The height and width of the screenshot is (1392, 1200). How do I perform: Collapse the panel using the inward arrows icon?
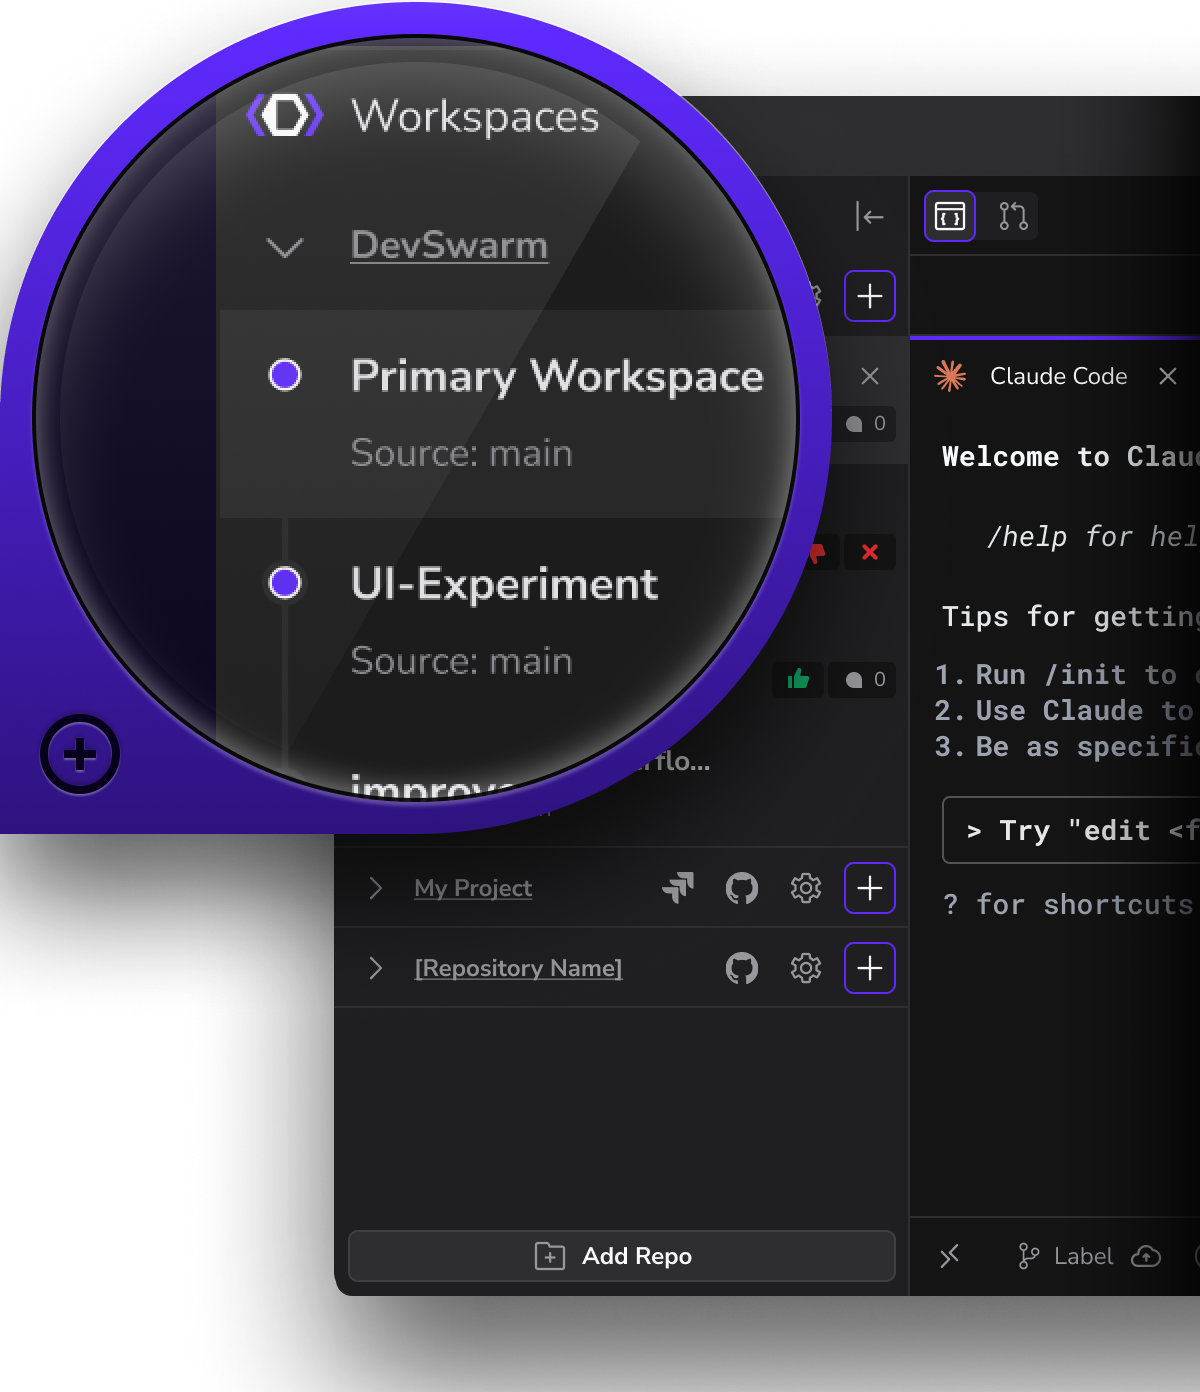pyautogui.click(x=951, y=1257)
